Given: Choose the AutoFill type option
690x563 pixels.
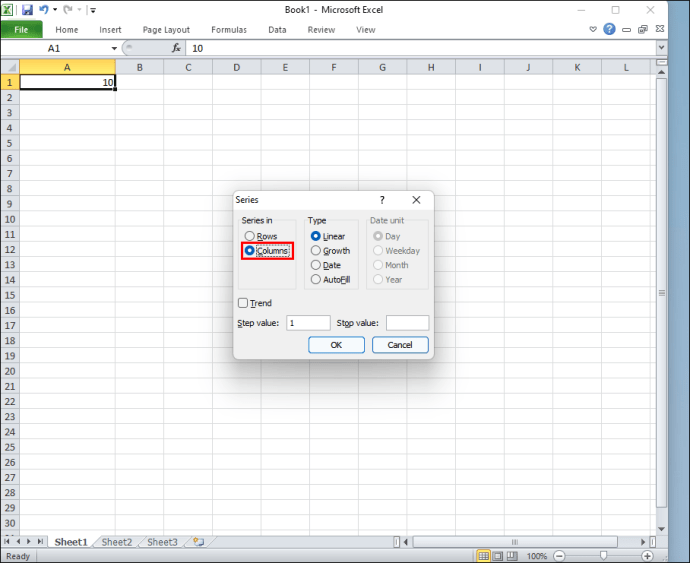Looking at the screenshot, I should (x=316, y=279).
